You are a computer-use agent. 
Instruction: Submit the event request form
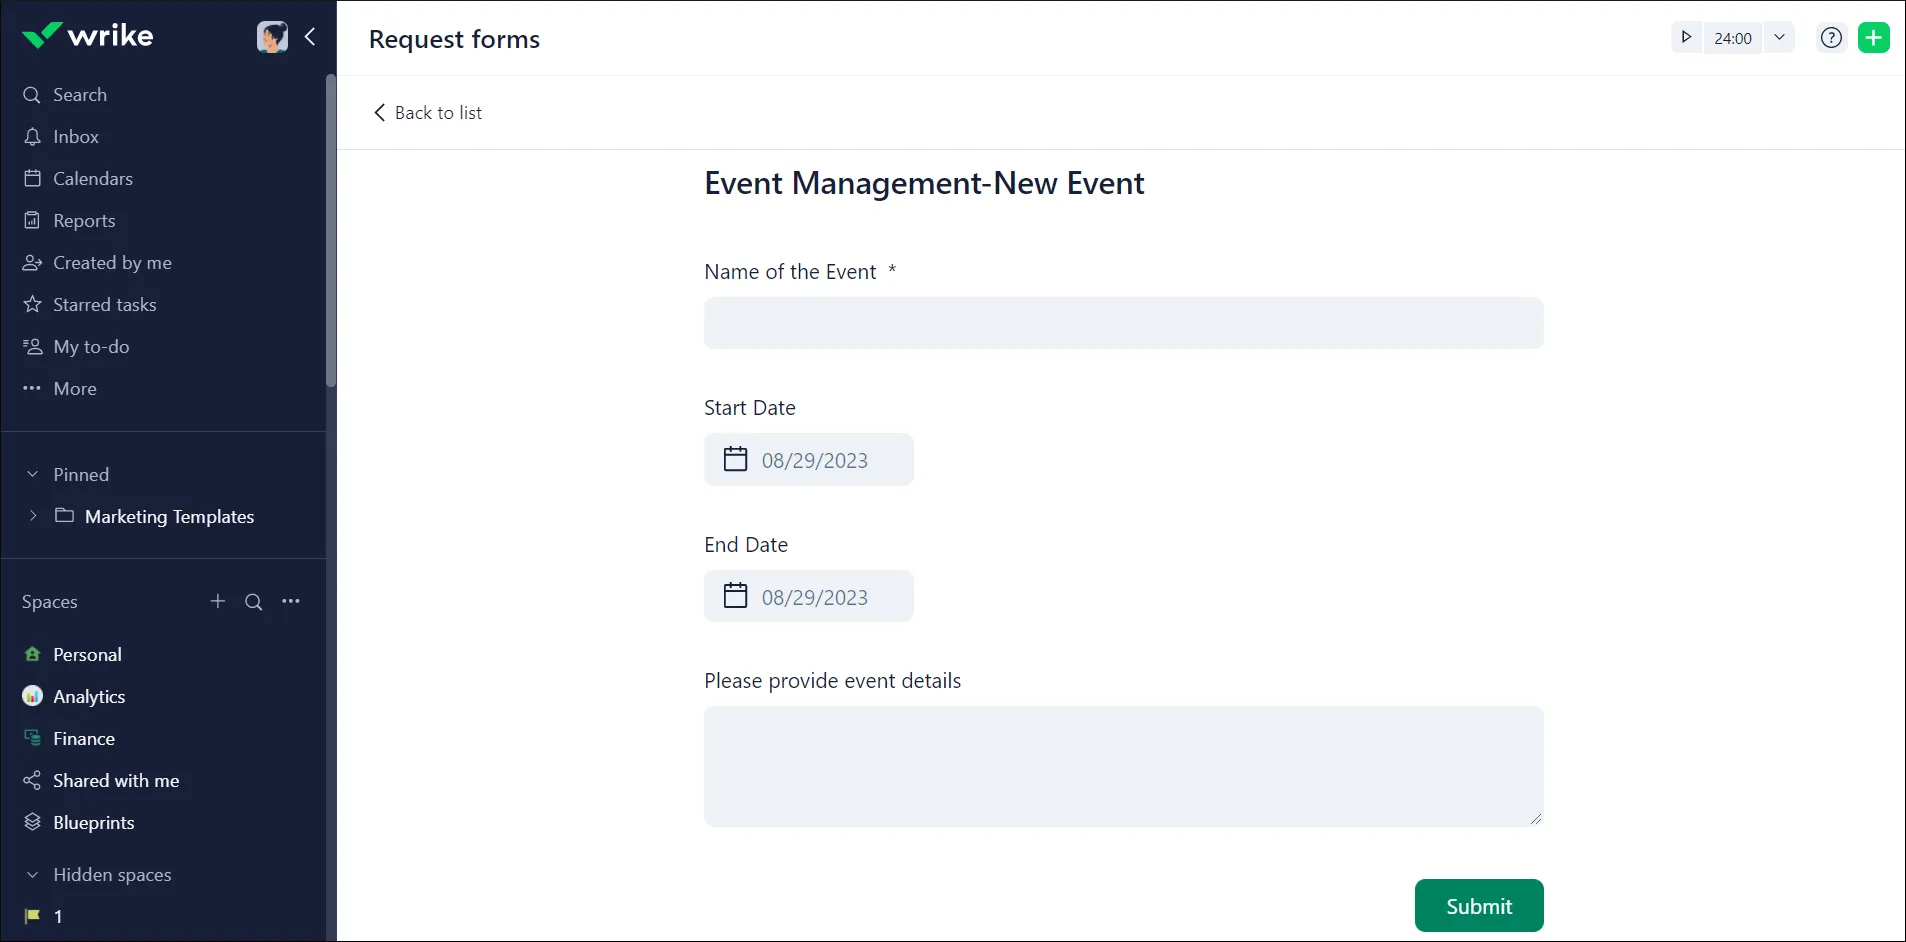[1478, 906]
